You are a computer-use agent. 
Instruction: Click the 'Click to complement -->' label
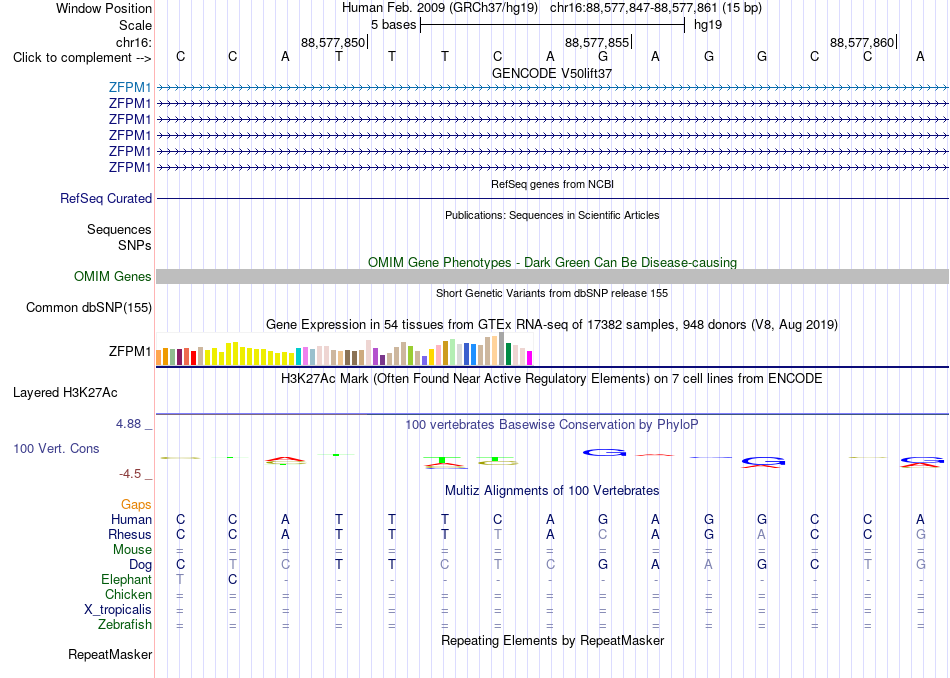click(x=82, y=58)
